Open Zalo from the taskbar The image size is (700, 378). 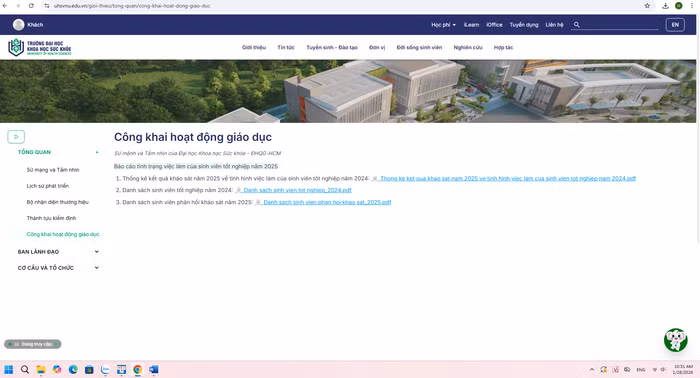click(105, 370)
